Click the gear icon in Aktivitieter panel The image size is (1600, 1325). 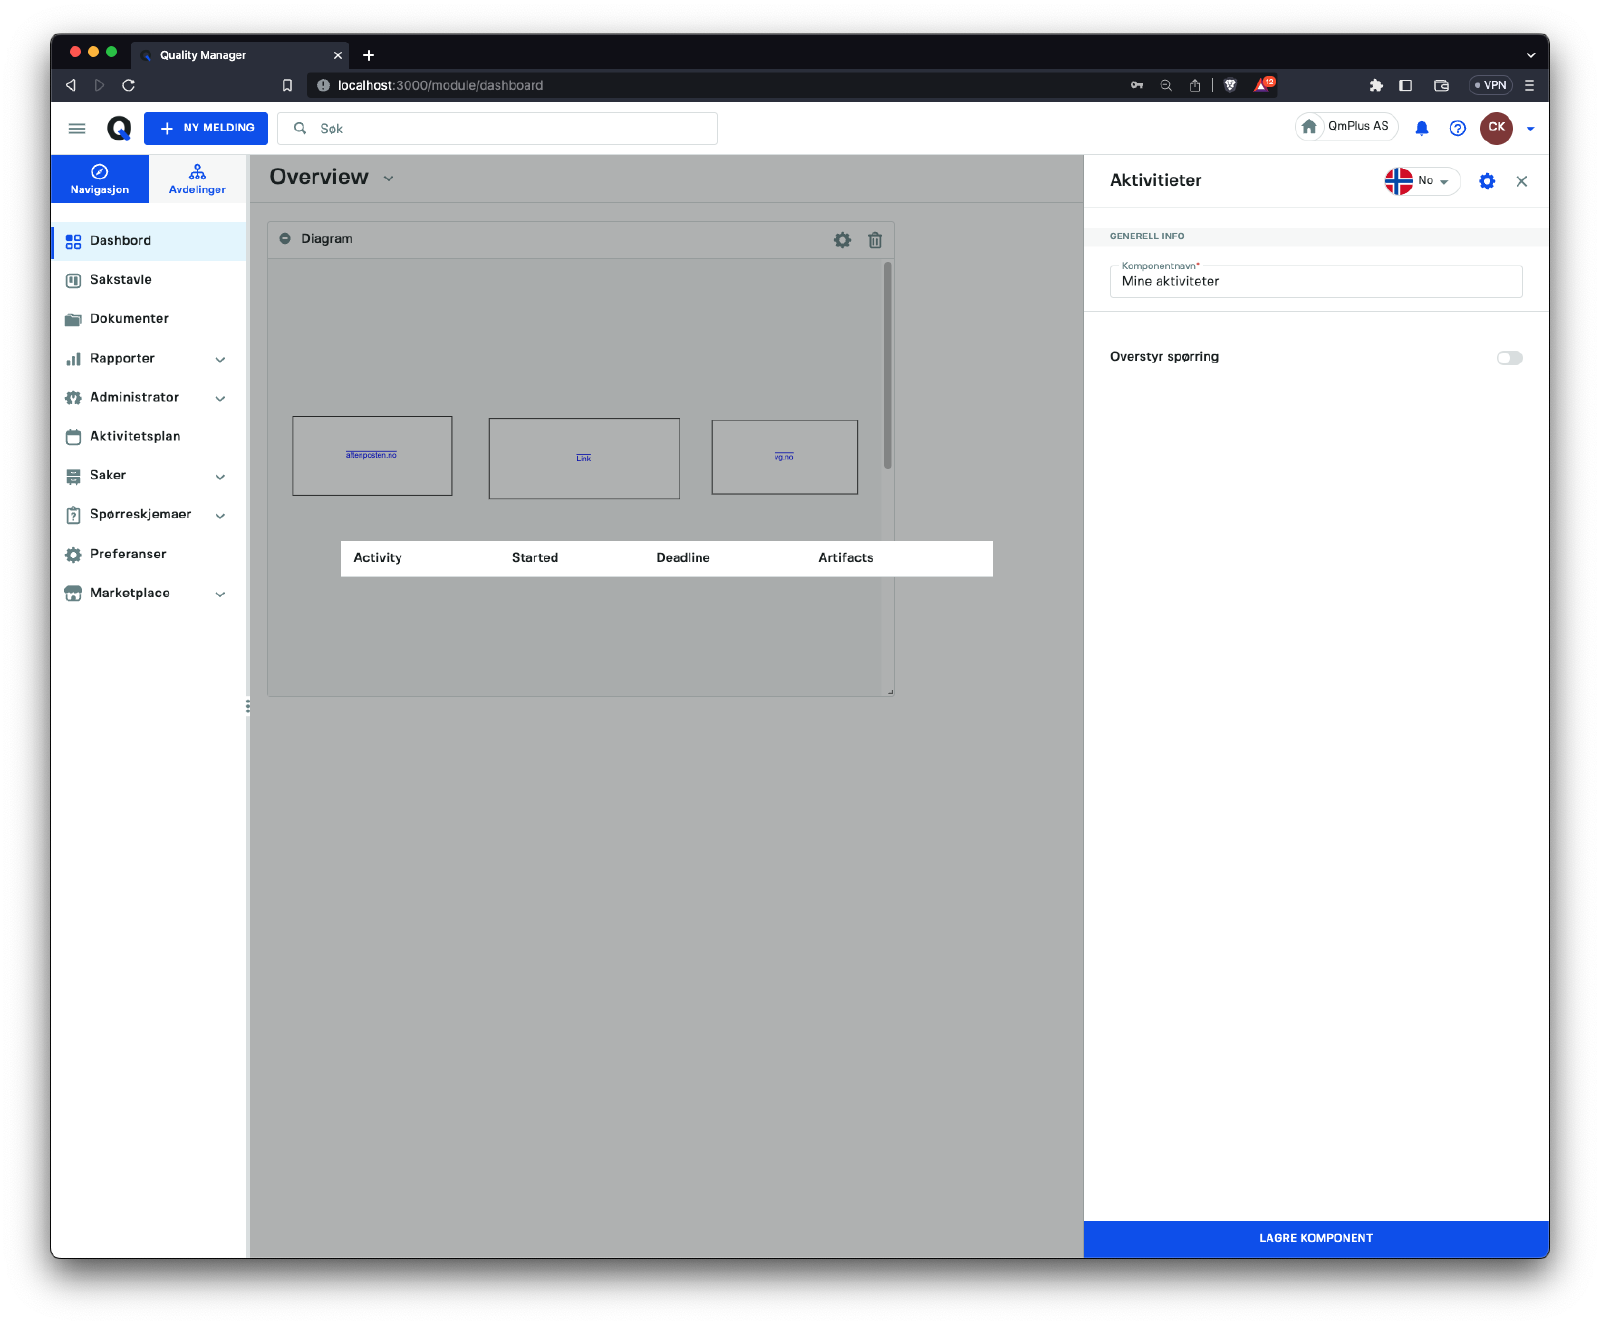tap(1487, 181)
